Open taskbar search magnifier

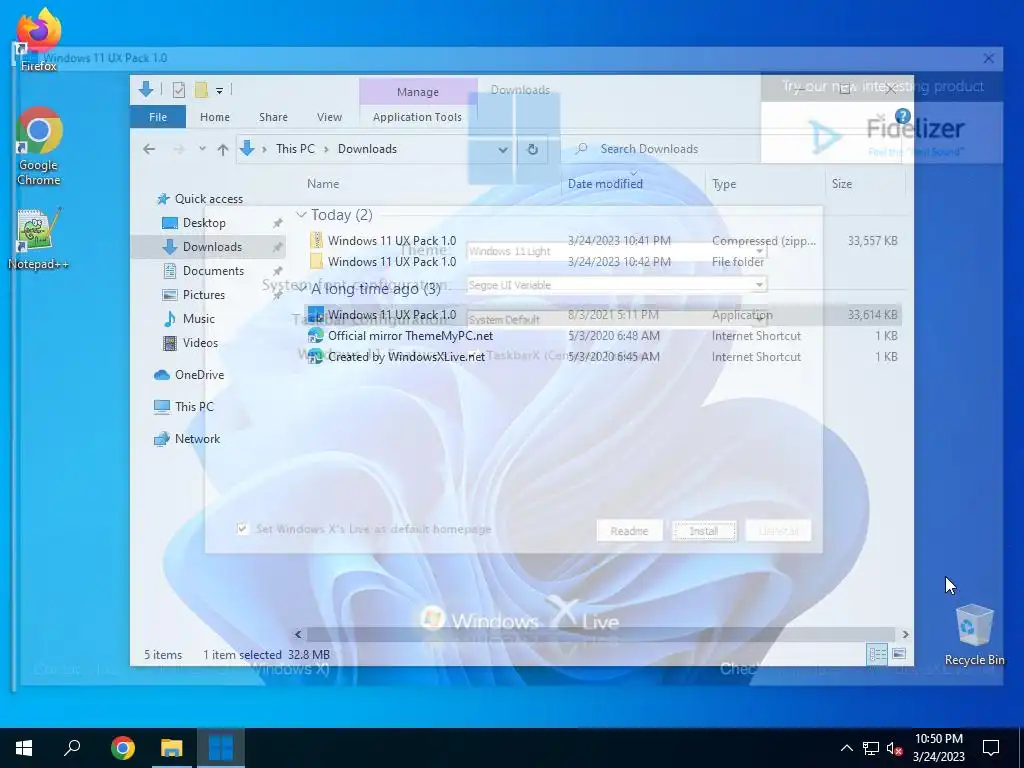(72, 748)
